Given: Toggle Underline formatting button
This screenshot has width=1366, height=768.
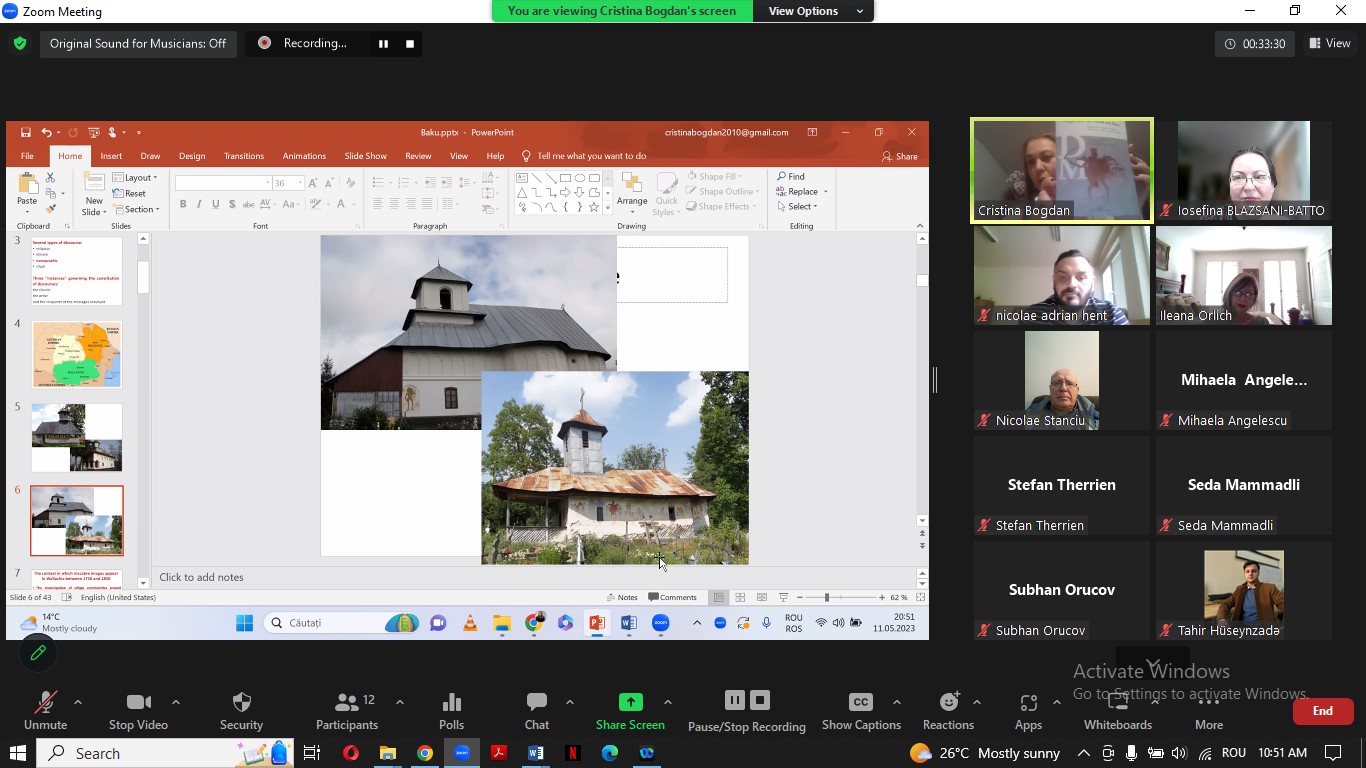Looking at the screenshot, I should 215,204.
